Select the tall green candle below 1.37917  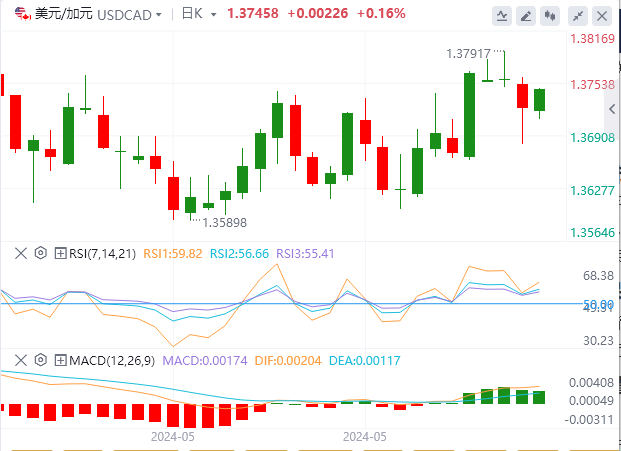[469, 115]
